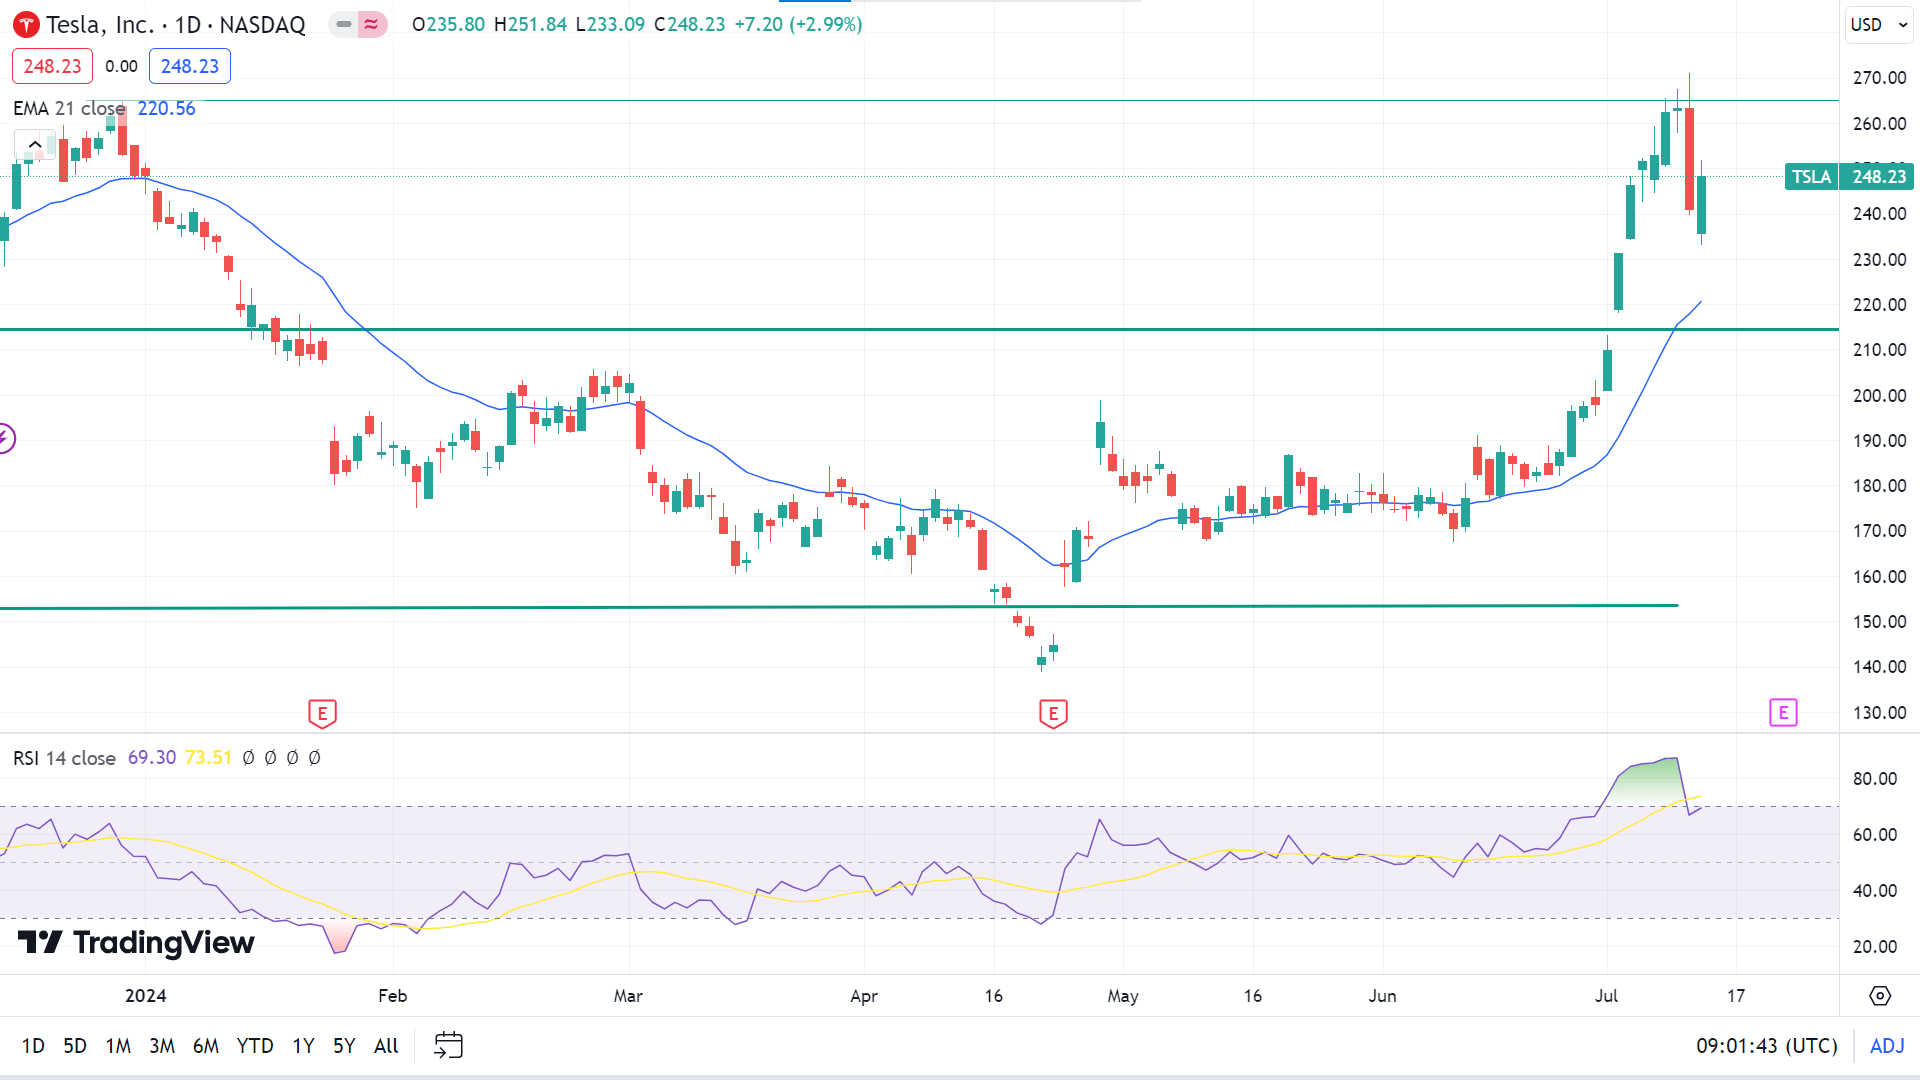Click the RSI moving average value 73.51
1920x1080 pixels.
click(x=208, y=758)
